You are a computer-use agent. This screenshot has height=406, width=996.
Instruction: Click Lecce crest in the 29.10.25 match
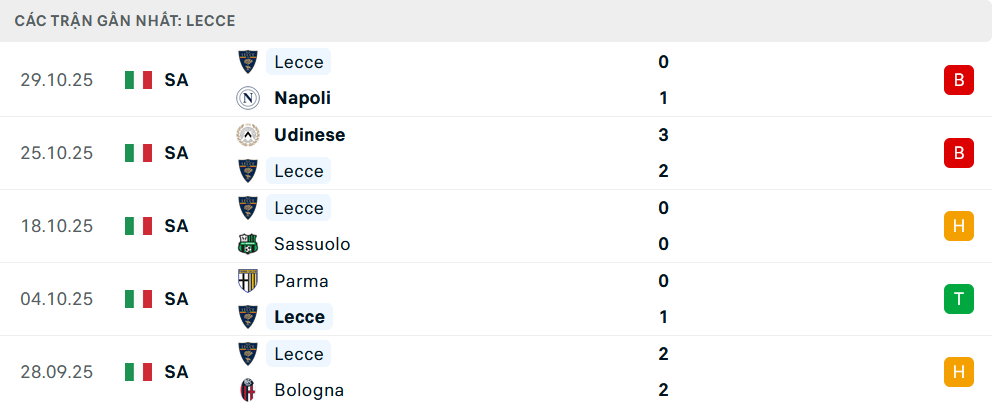coord(247,62)
